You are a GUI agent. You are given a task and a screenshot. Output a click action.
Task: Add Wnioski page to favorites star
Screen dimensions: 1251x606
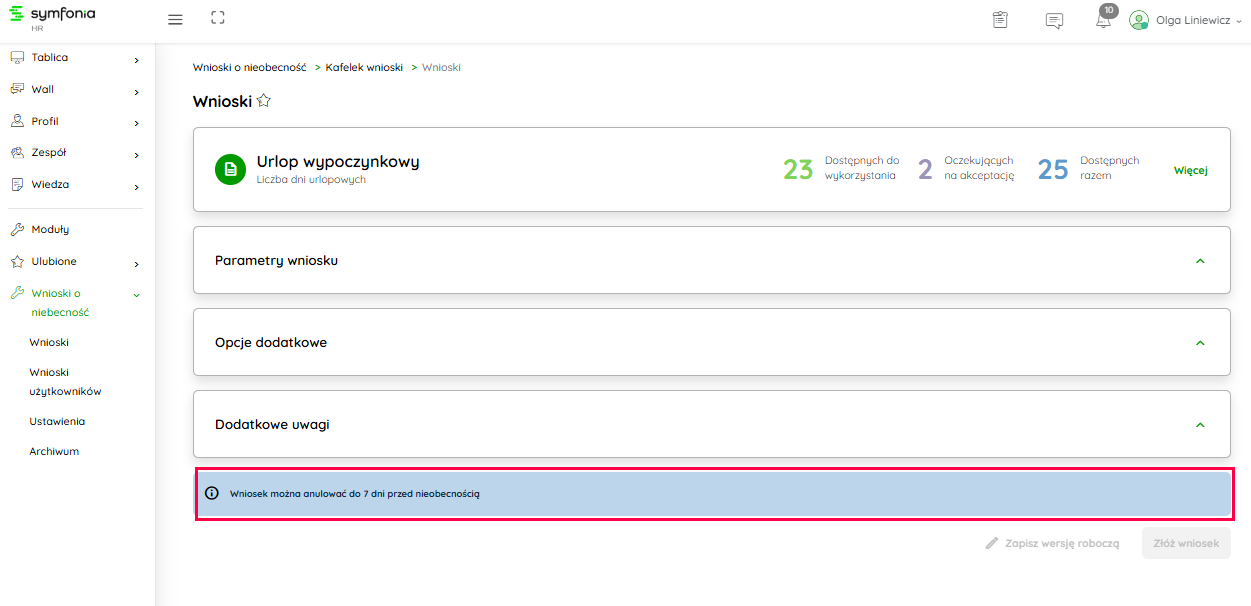coord(264,101)
